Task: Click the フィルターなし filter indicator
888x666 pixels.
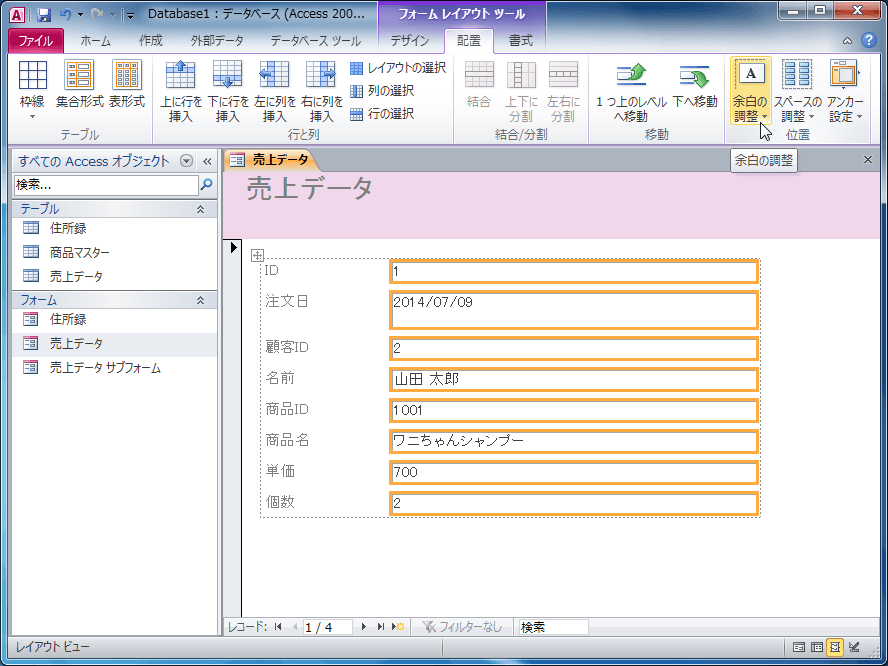Action: (463, 626)
